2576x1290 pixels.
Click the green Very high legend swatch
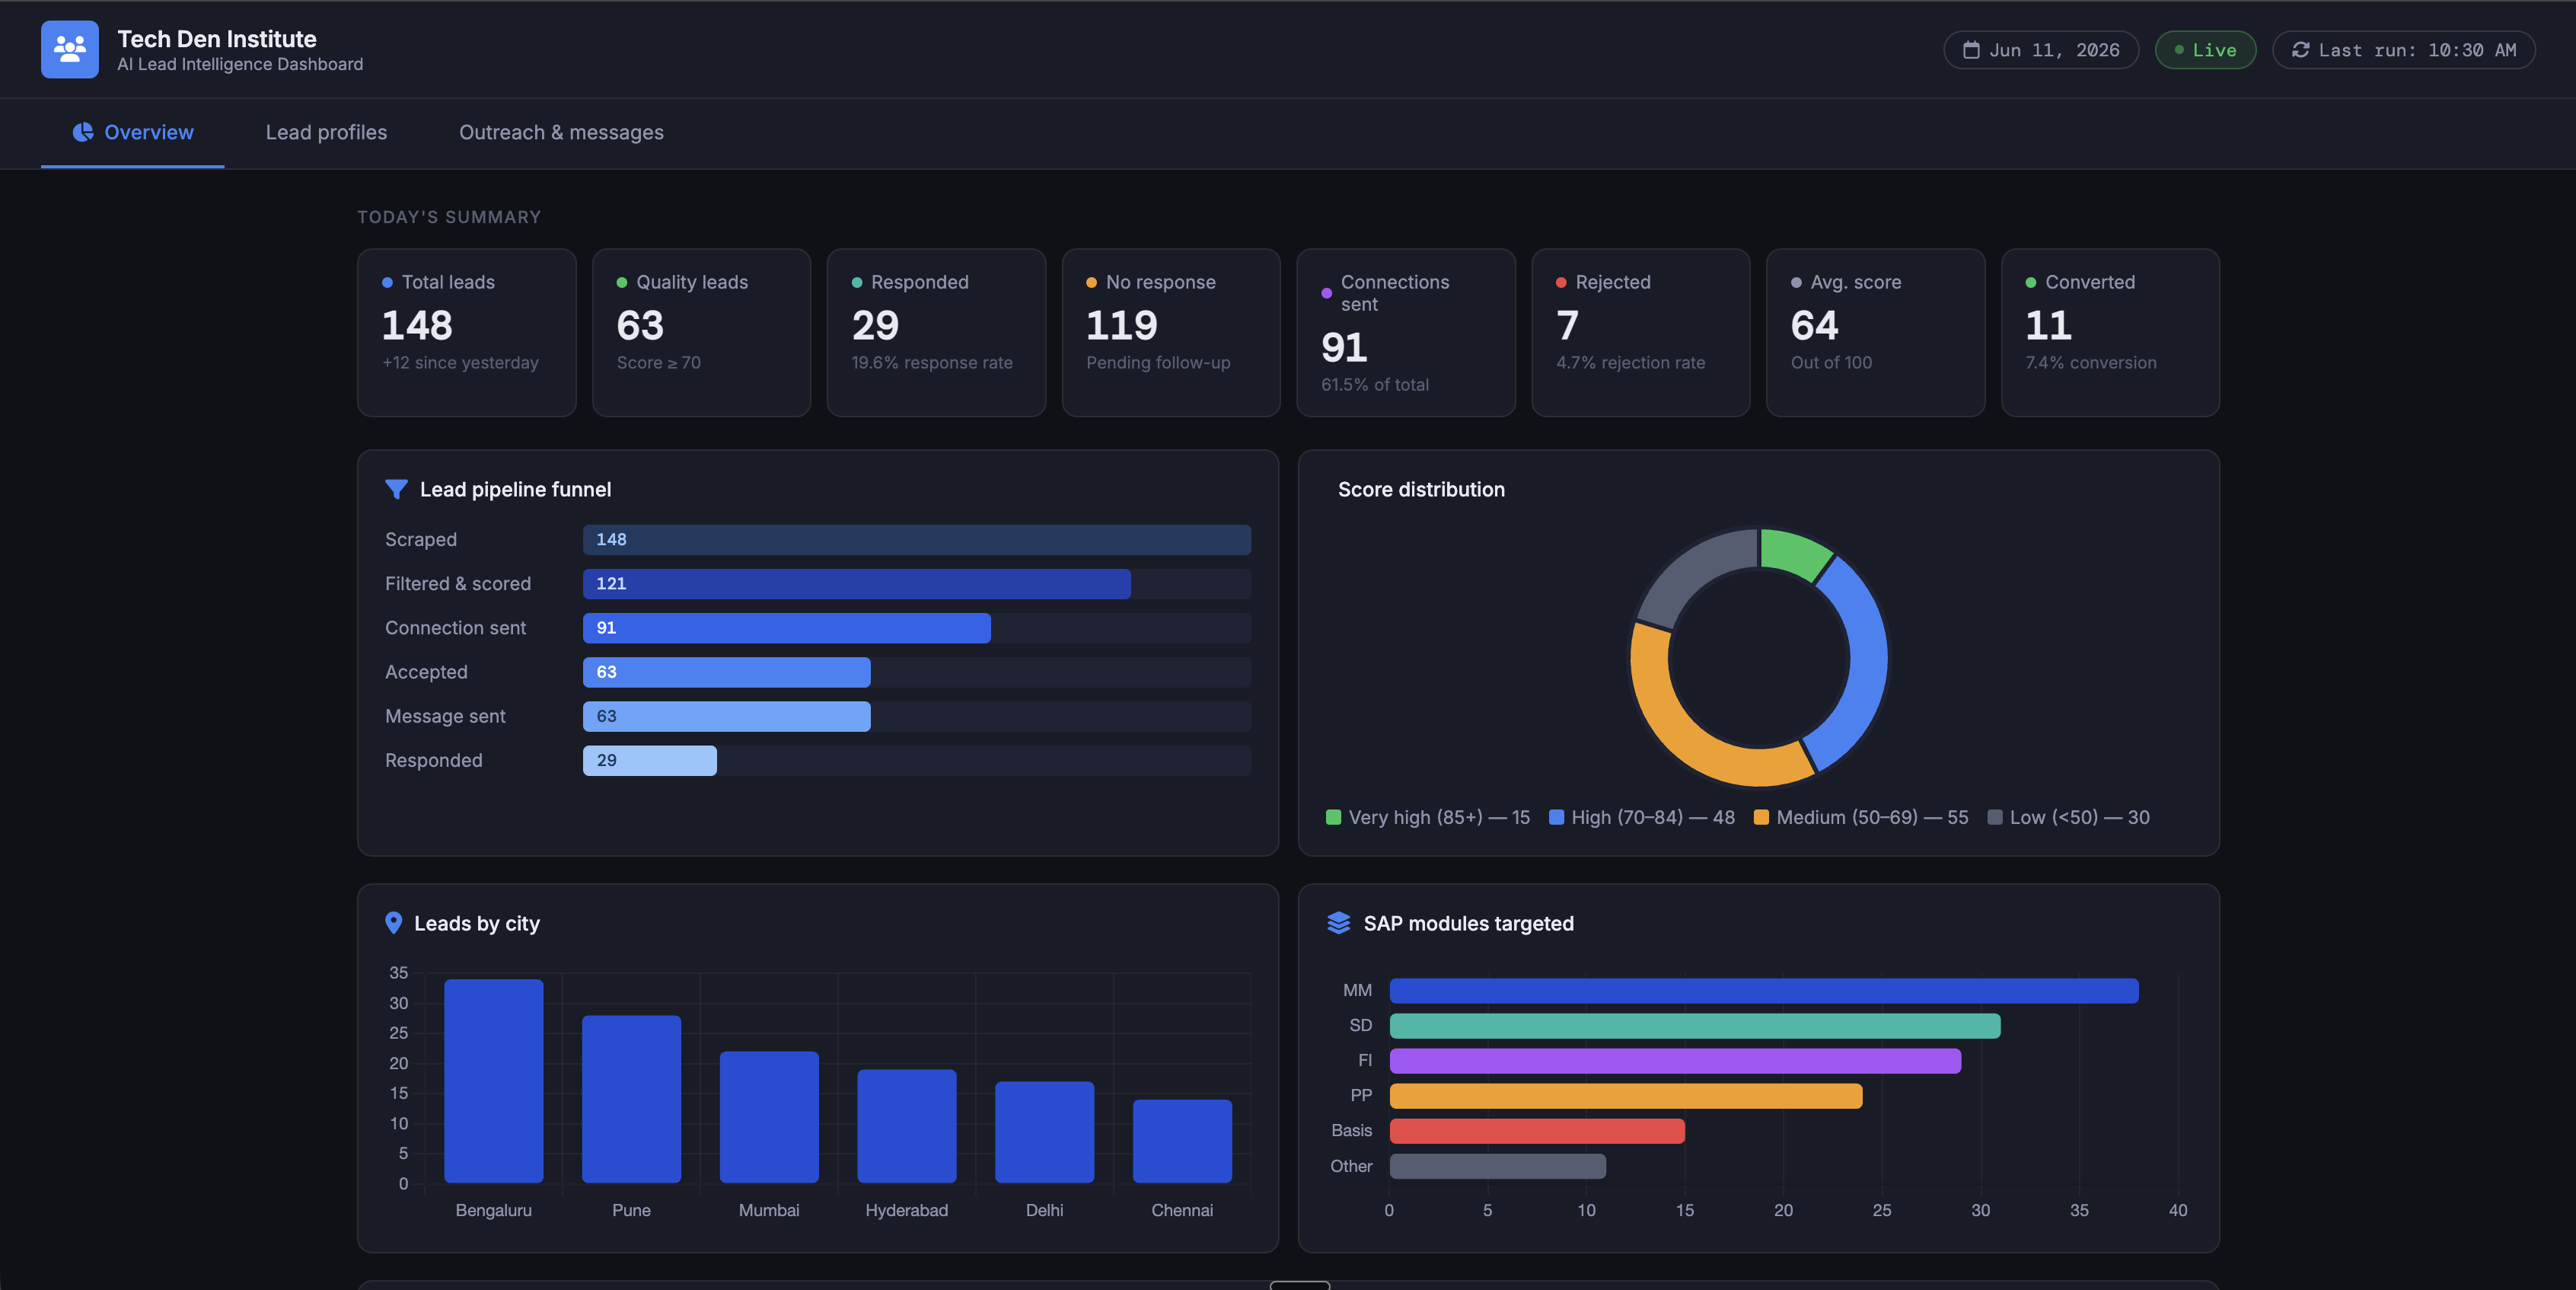1333,817
